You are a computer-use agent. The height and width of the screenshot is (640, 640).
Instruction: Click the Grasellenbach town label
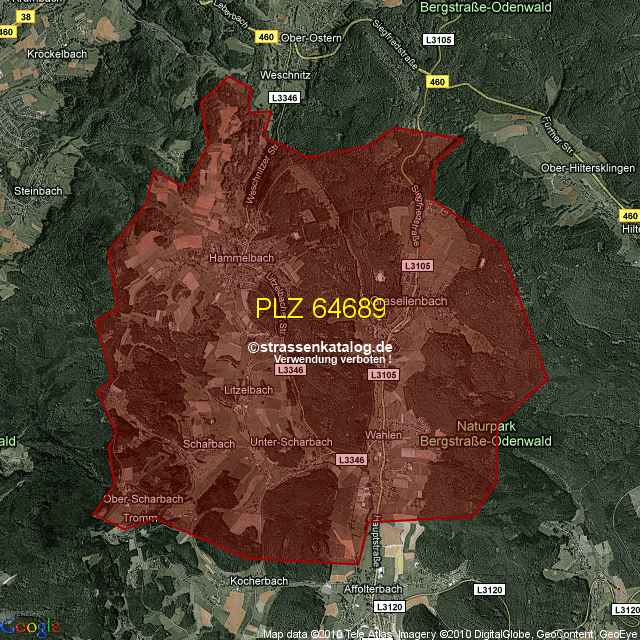[410, 300]
